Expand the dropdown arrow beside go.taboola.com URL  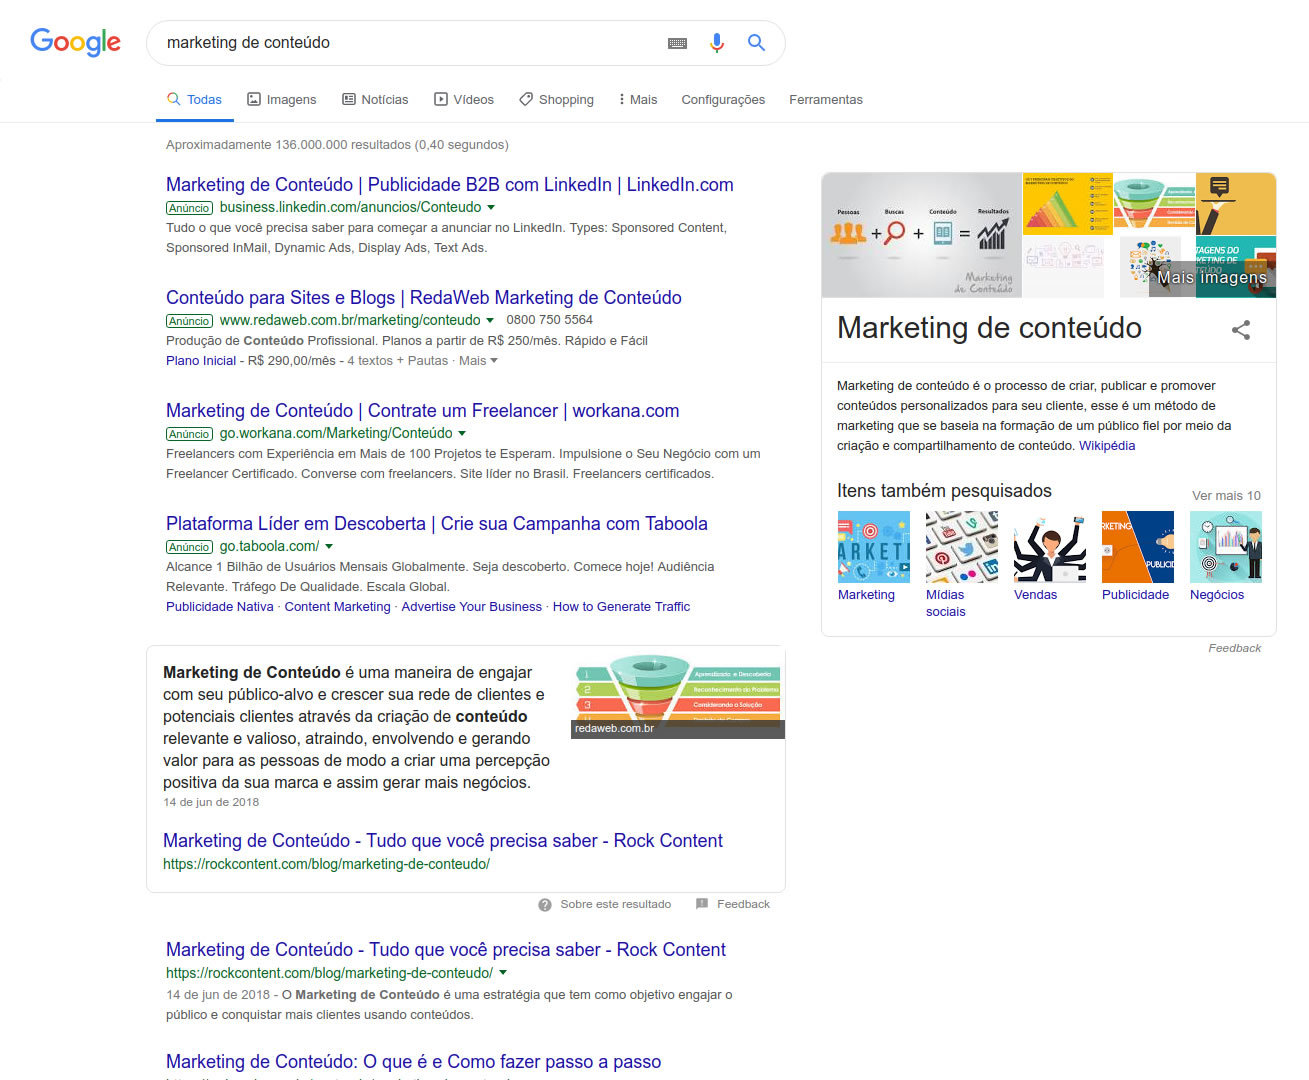[329, 547]
